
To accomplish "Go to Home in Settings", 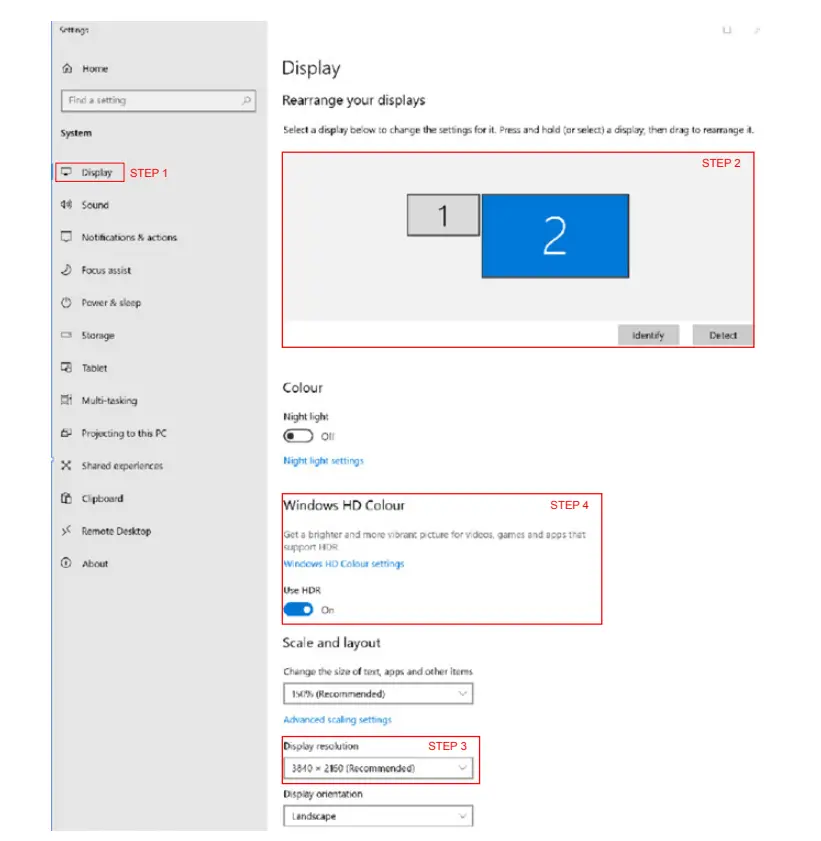I will click(95, 69).
